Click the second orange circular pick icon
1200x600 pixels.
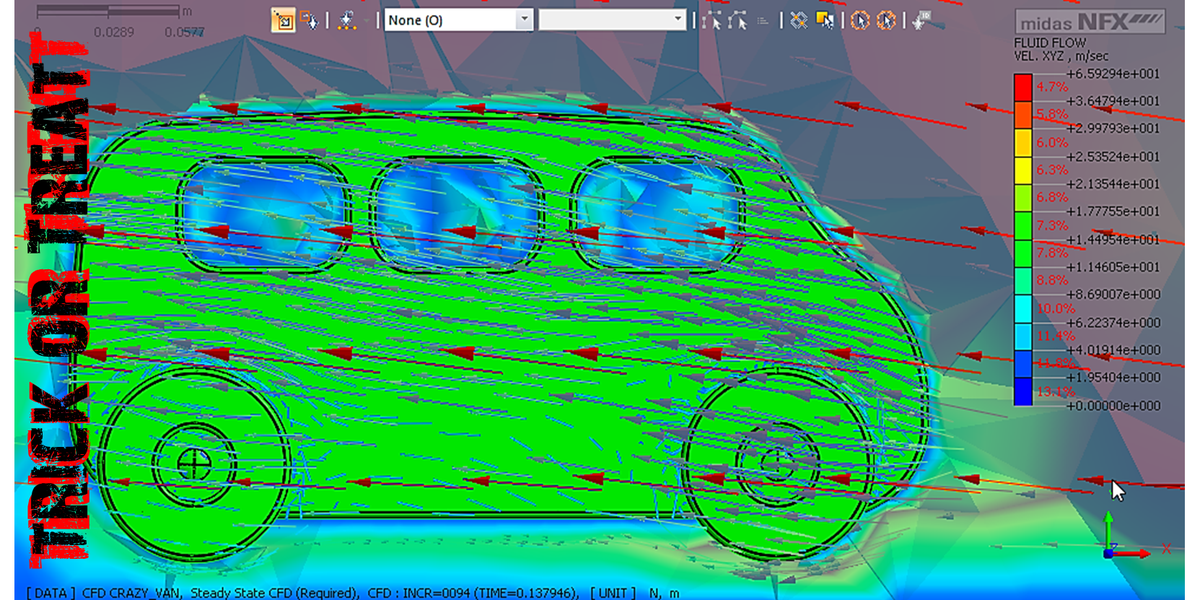pos(886,20)
